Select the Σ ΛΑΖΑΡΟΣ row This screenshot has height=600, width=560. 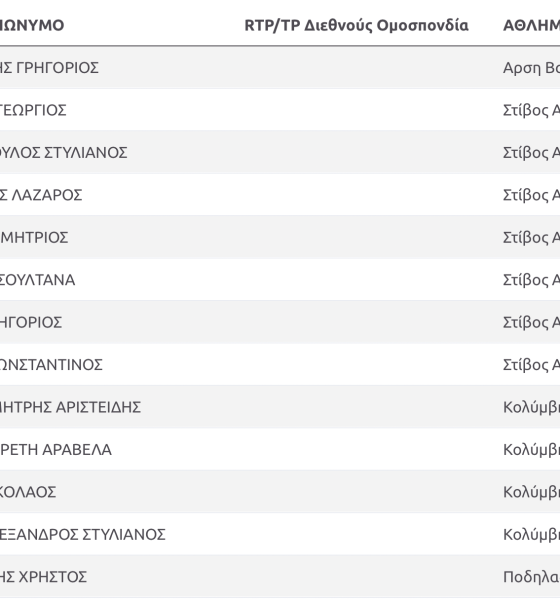[x=280, y=195]
